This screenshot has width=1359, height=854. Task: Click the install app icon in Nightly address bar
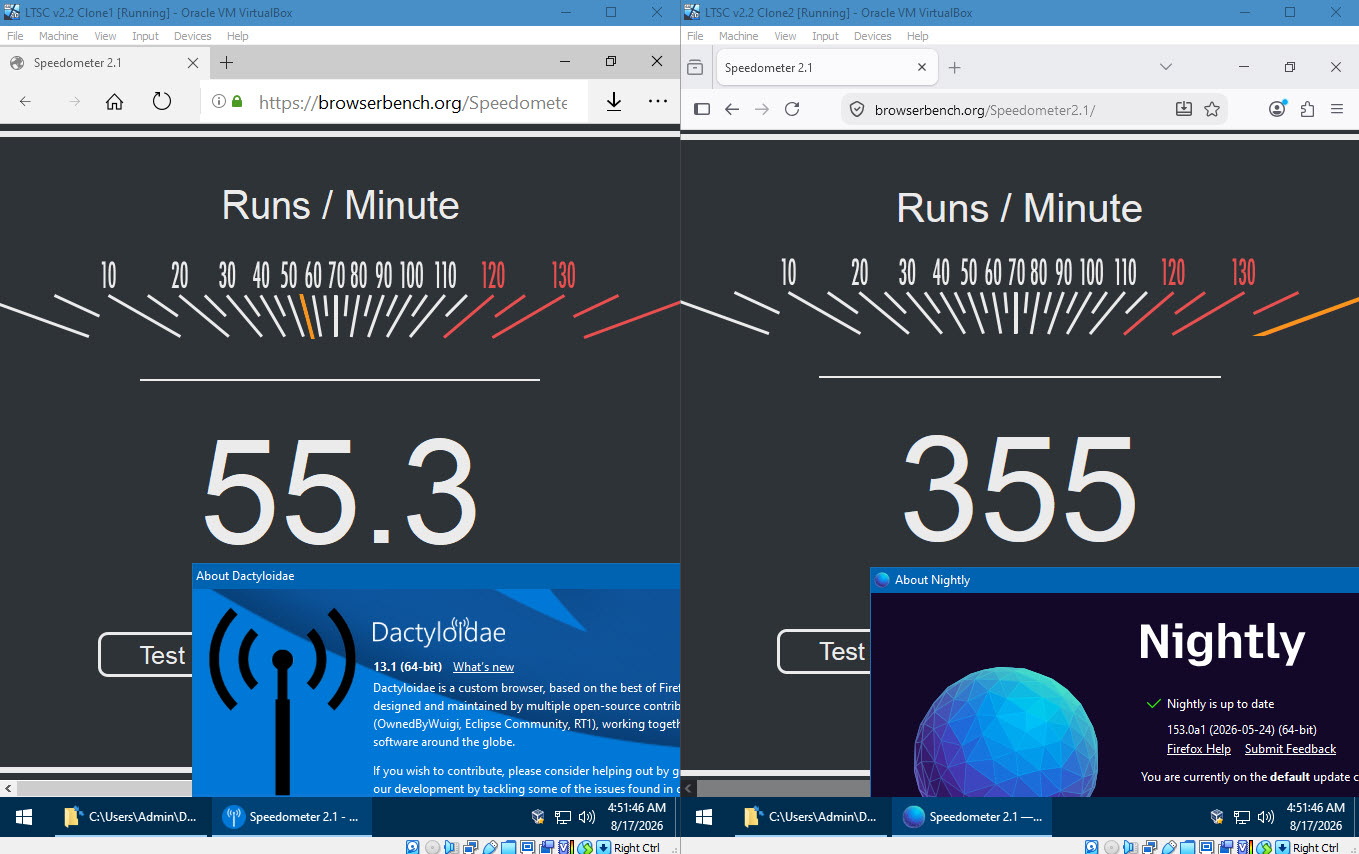click(1184, 109)
